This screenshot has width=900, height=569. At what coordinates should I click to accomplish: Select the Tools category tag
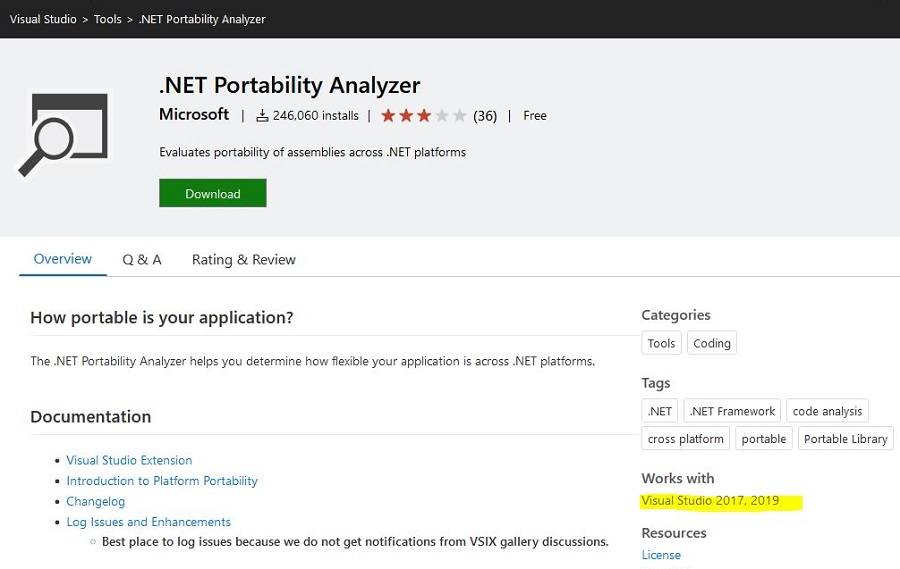tap(661, 343)
